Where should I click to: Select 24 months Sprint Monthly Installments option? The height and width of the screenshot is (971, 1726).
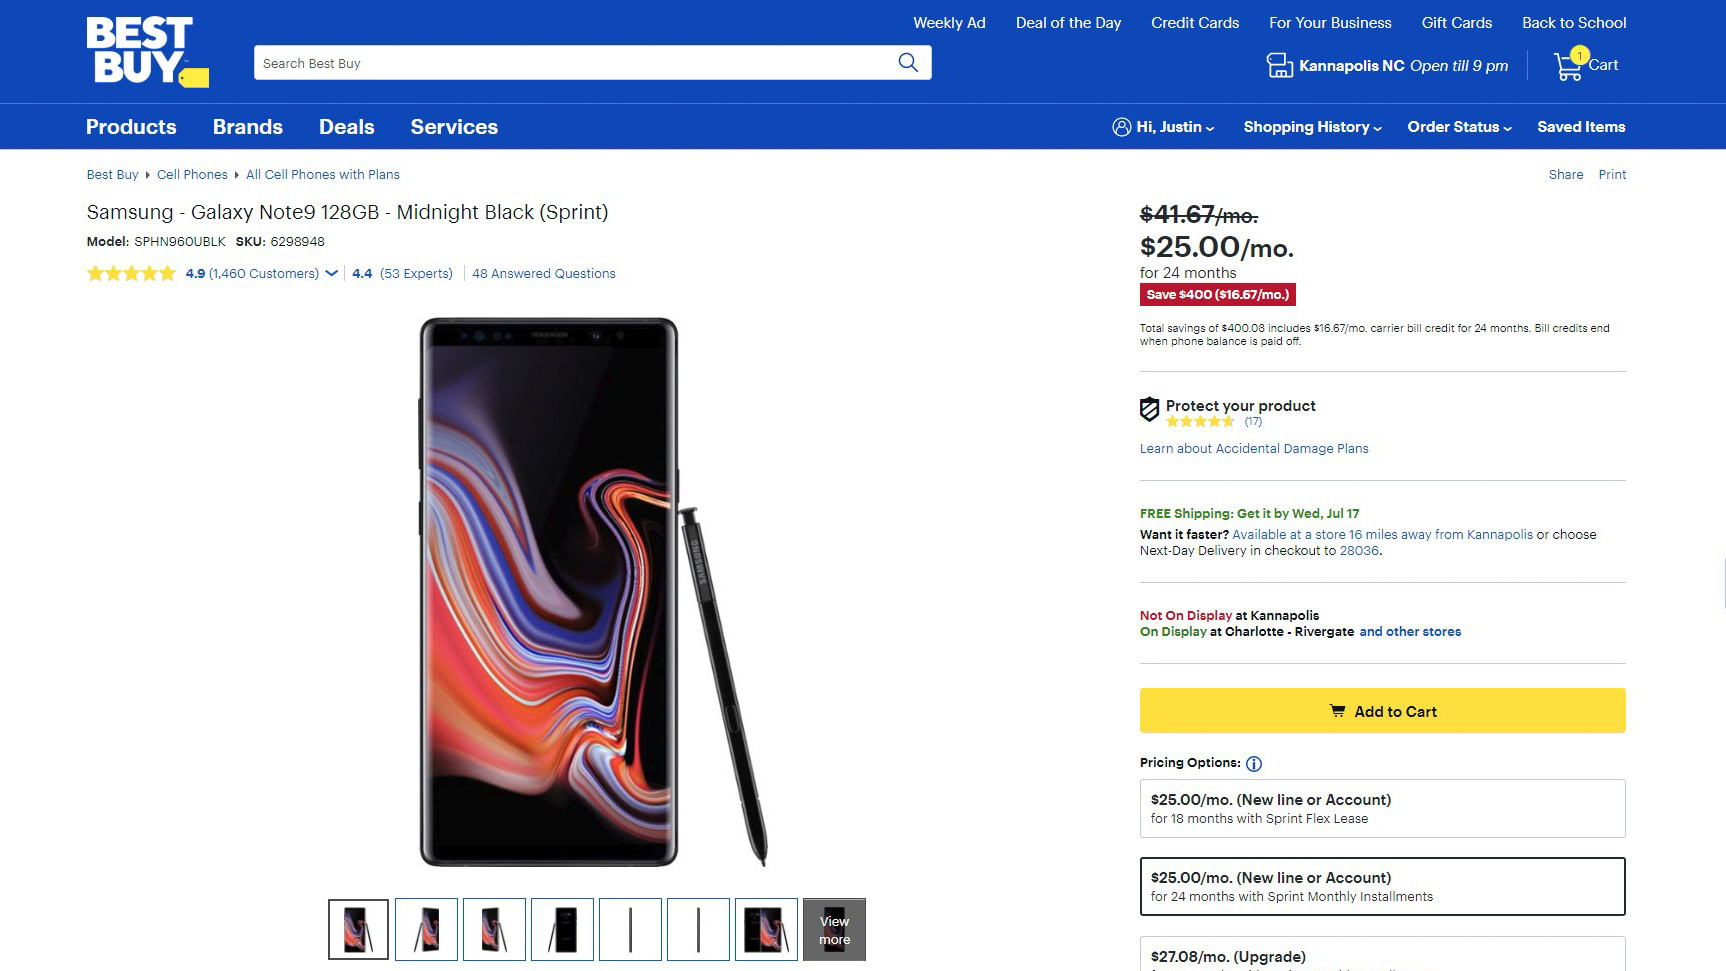(x=1382, y=886)
